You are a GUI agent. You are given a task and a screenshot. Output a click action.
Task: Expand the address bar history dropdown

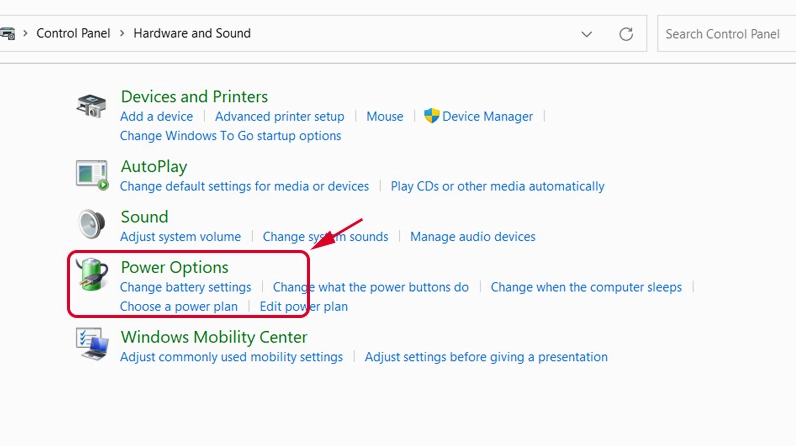coord(587,34)
